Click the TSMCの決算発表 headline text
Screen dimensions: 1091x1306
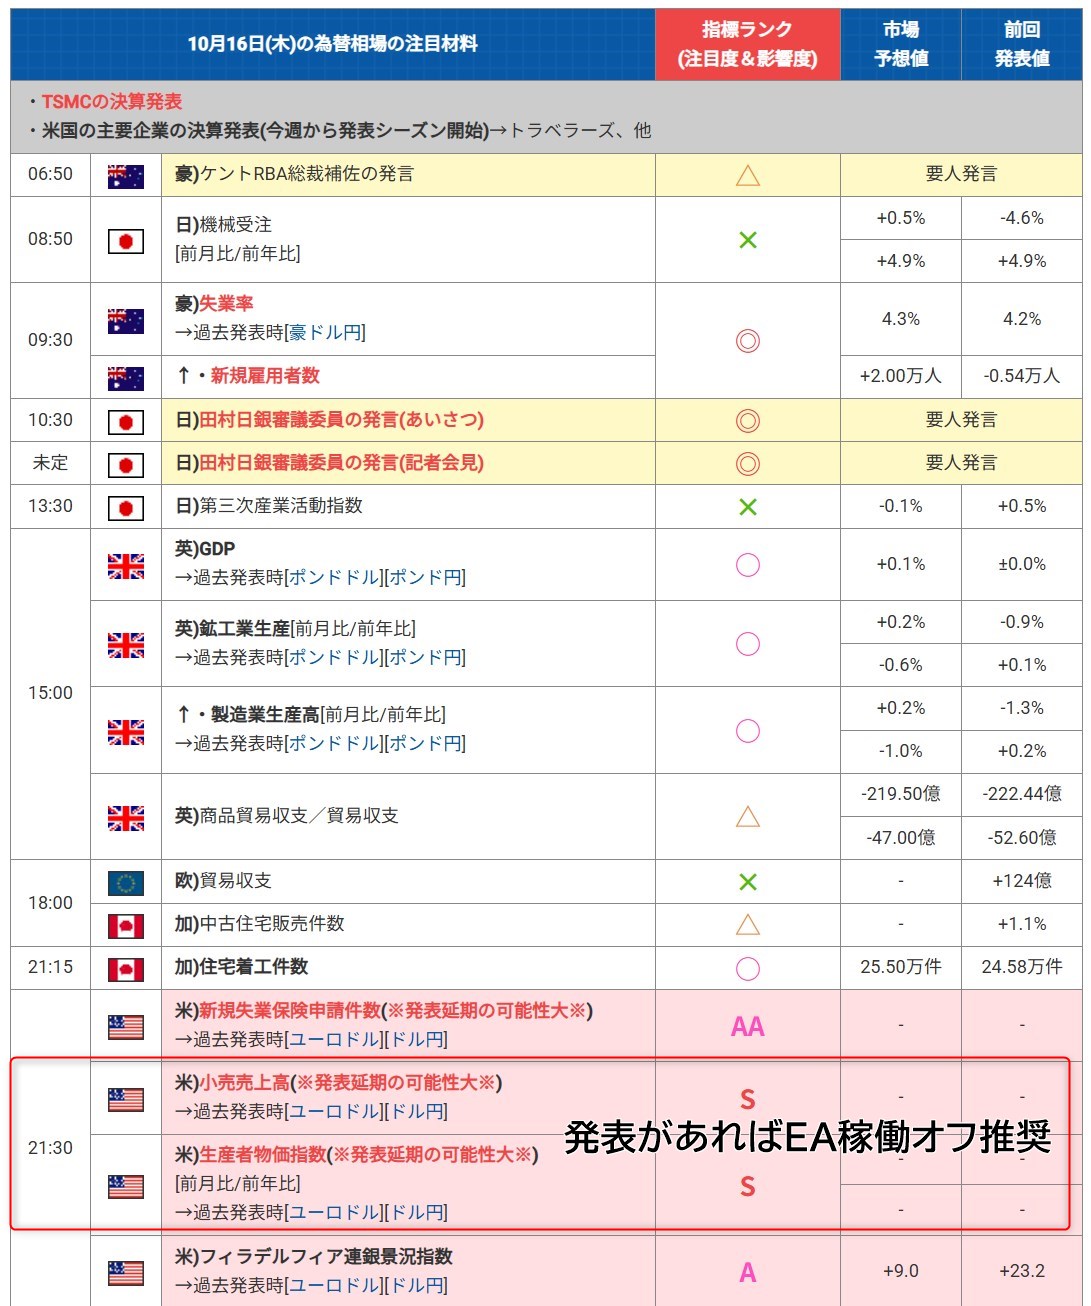[x=112, y=102]
